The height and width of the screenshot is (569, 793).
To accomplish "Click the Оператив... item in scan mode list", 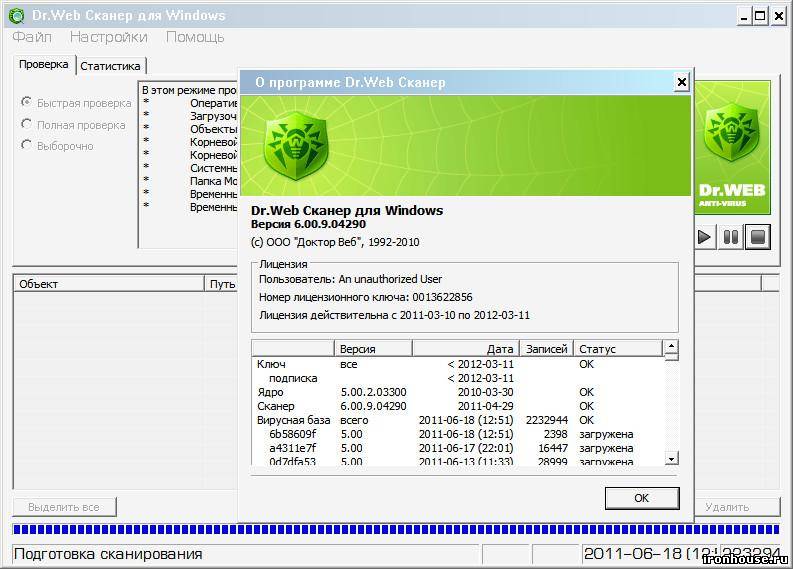I will [x=213, y=103].
